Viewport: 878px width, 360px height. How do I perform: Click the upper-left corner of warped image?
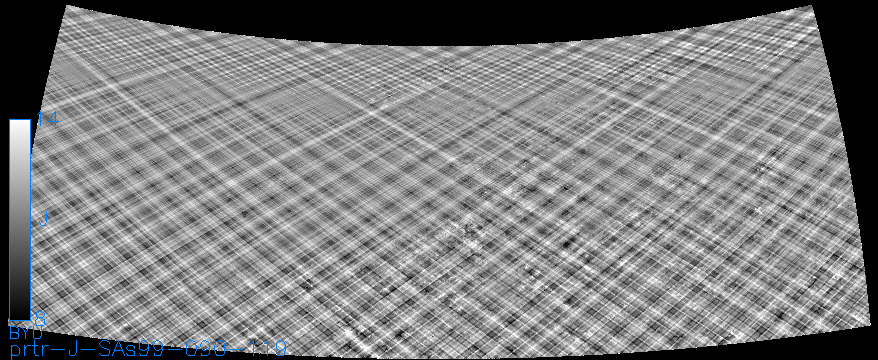pyautogui.click(x=67, y=6)
